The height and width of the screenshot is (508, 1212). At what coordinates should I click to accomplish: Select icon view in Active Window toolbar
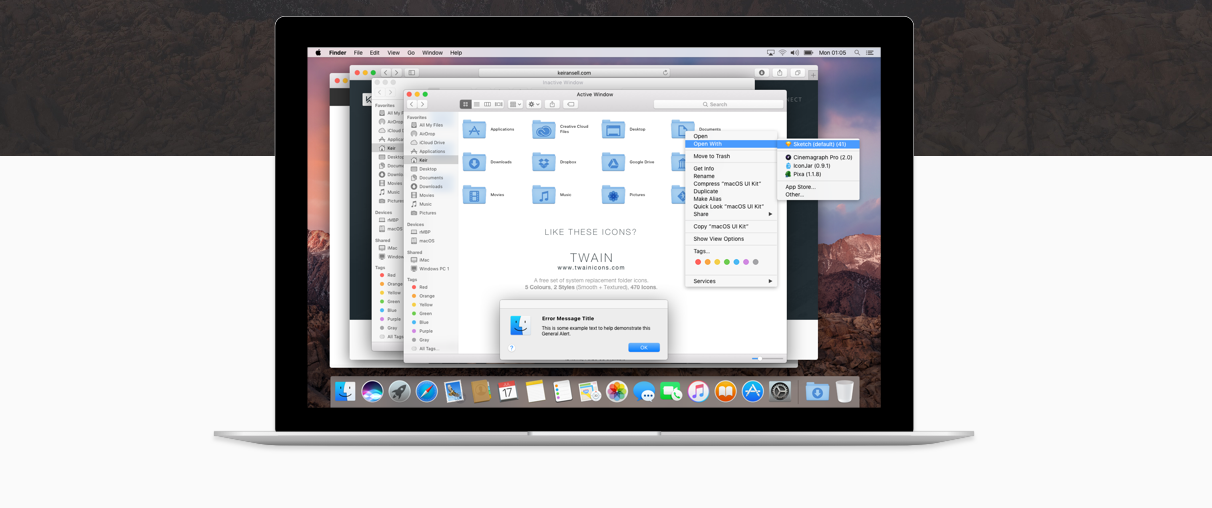coord(465,104)
